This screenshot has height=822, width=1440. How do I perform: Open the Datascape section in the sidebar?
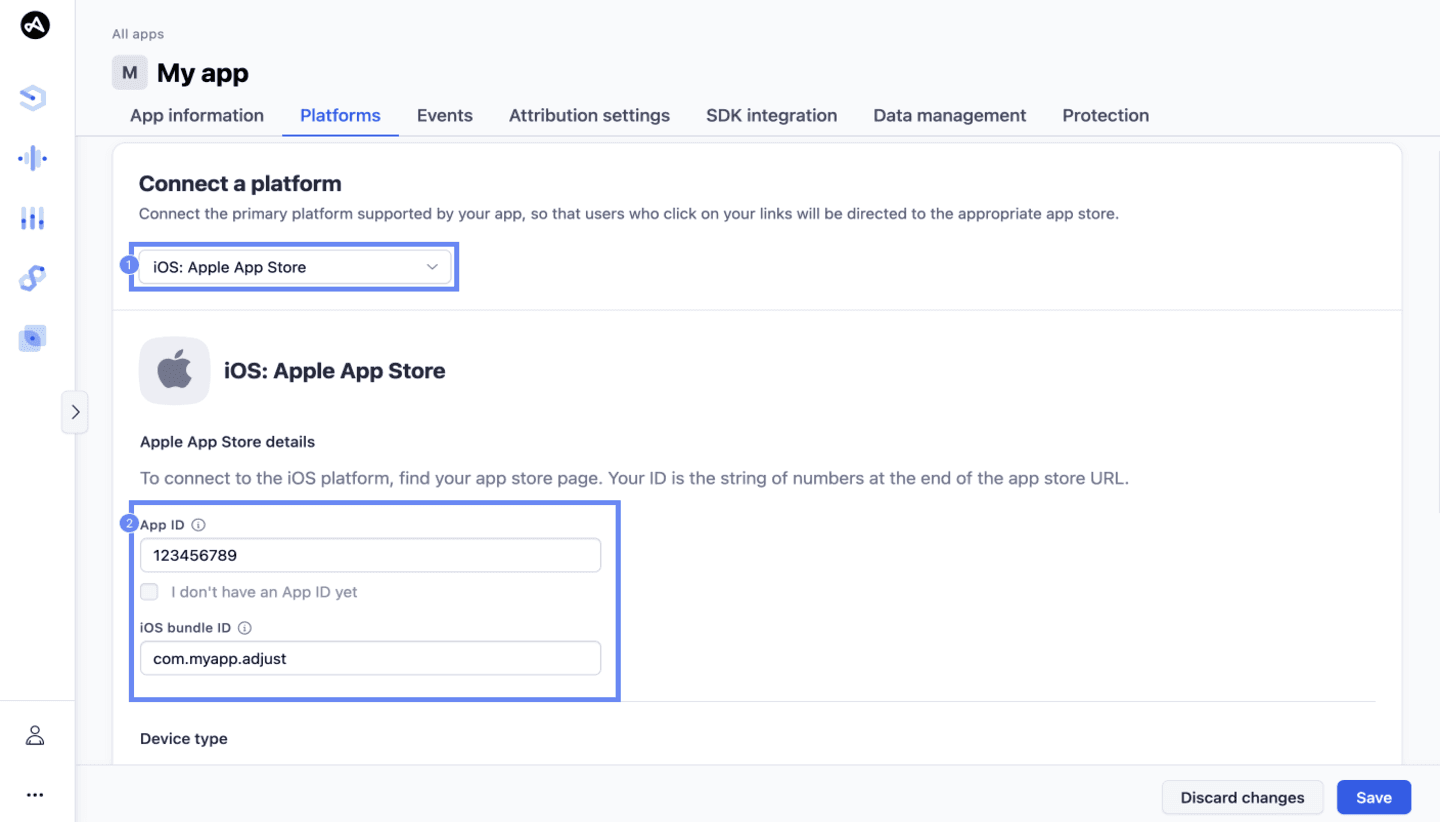(x=32, y=97)
